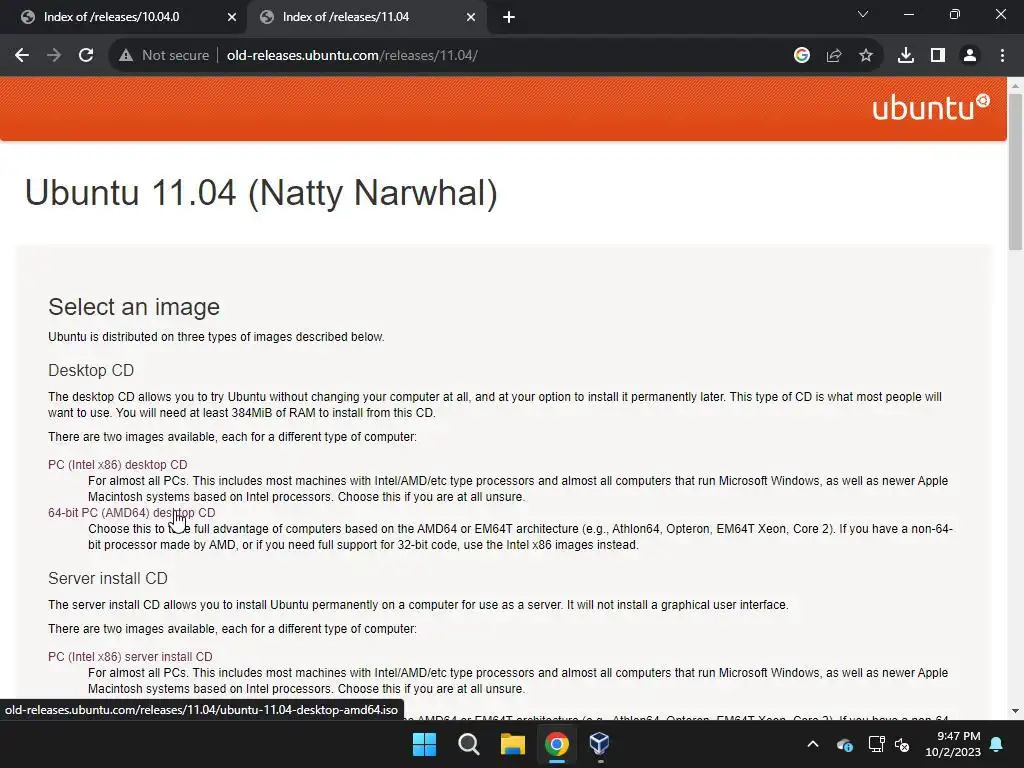Image resolution: width=1024 pixels, height=768 pixels.
Task: Open Chrome three-dot menu
Action: coord(1002,56)
